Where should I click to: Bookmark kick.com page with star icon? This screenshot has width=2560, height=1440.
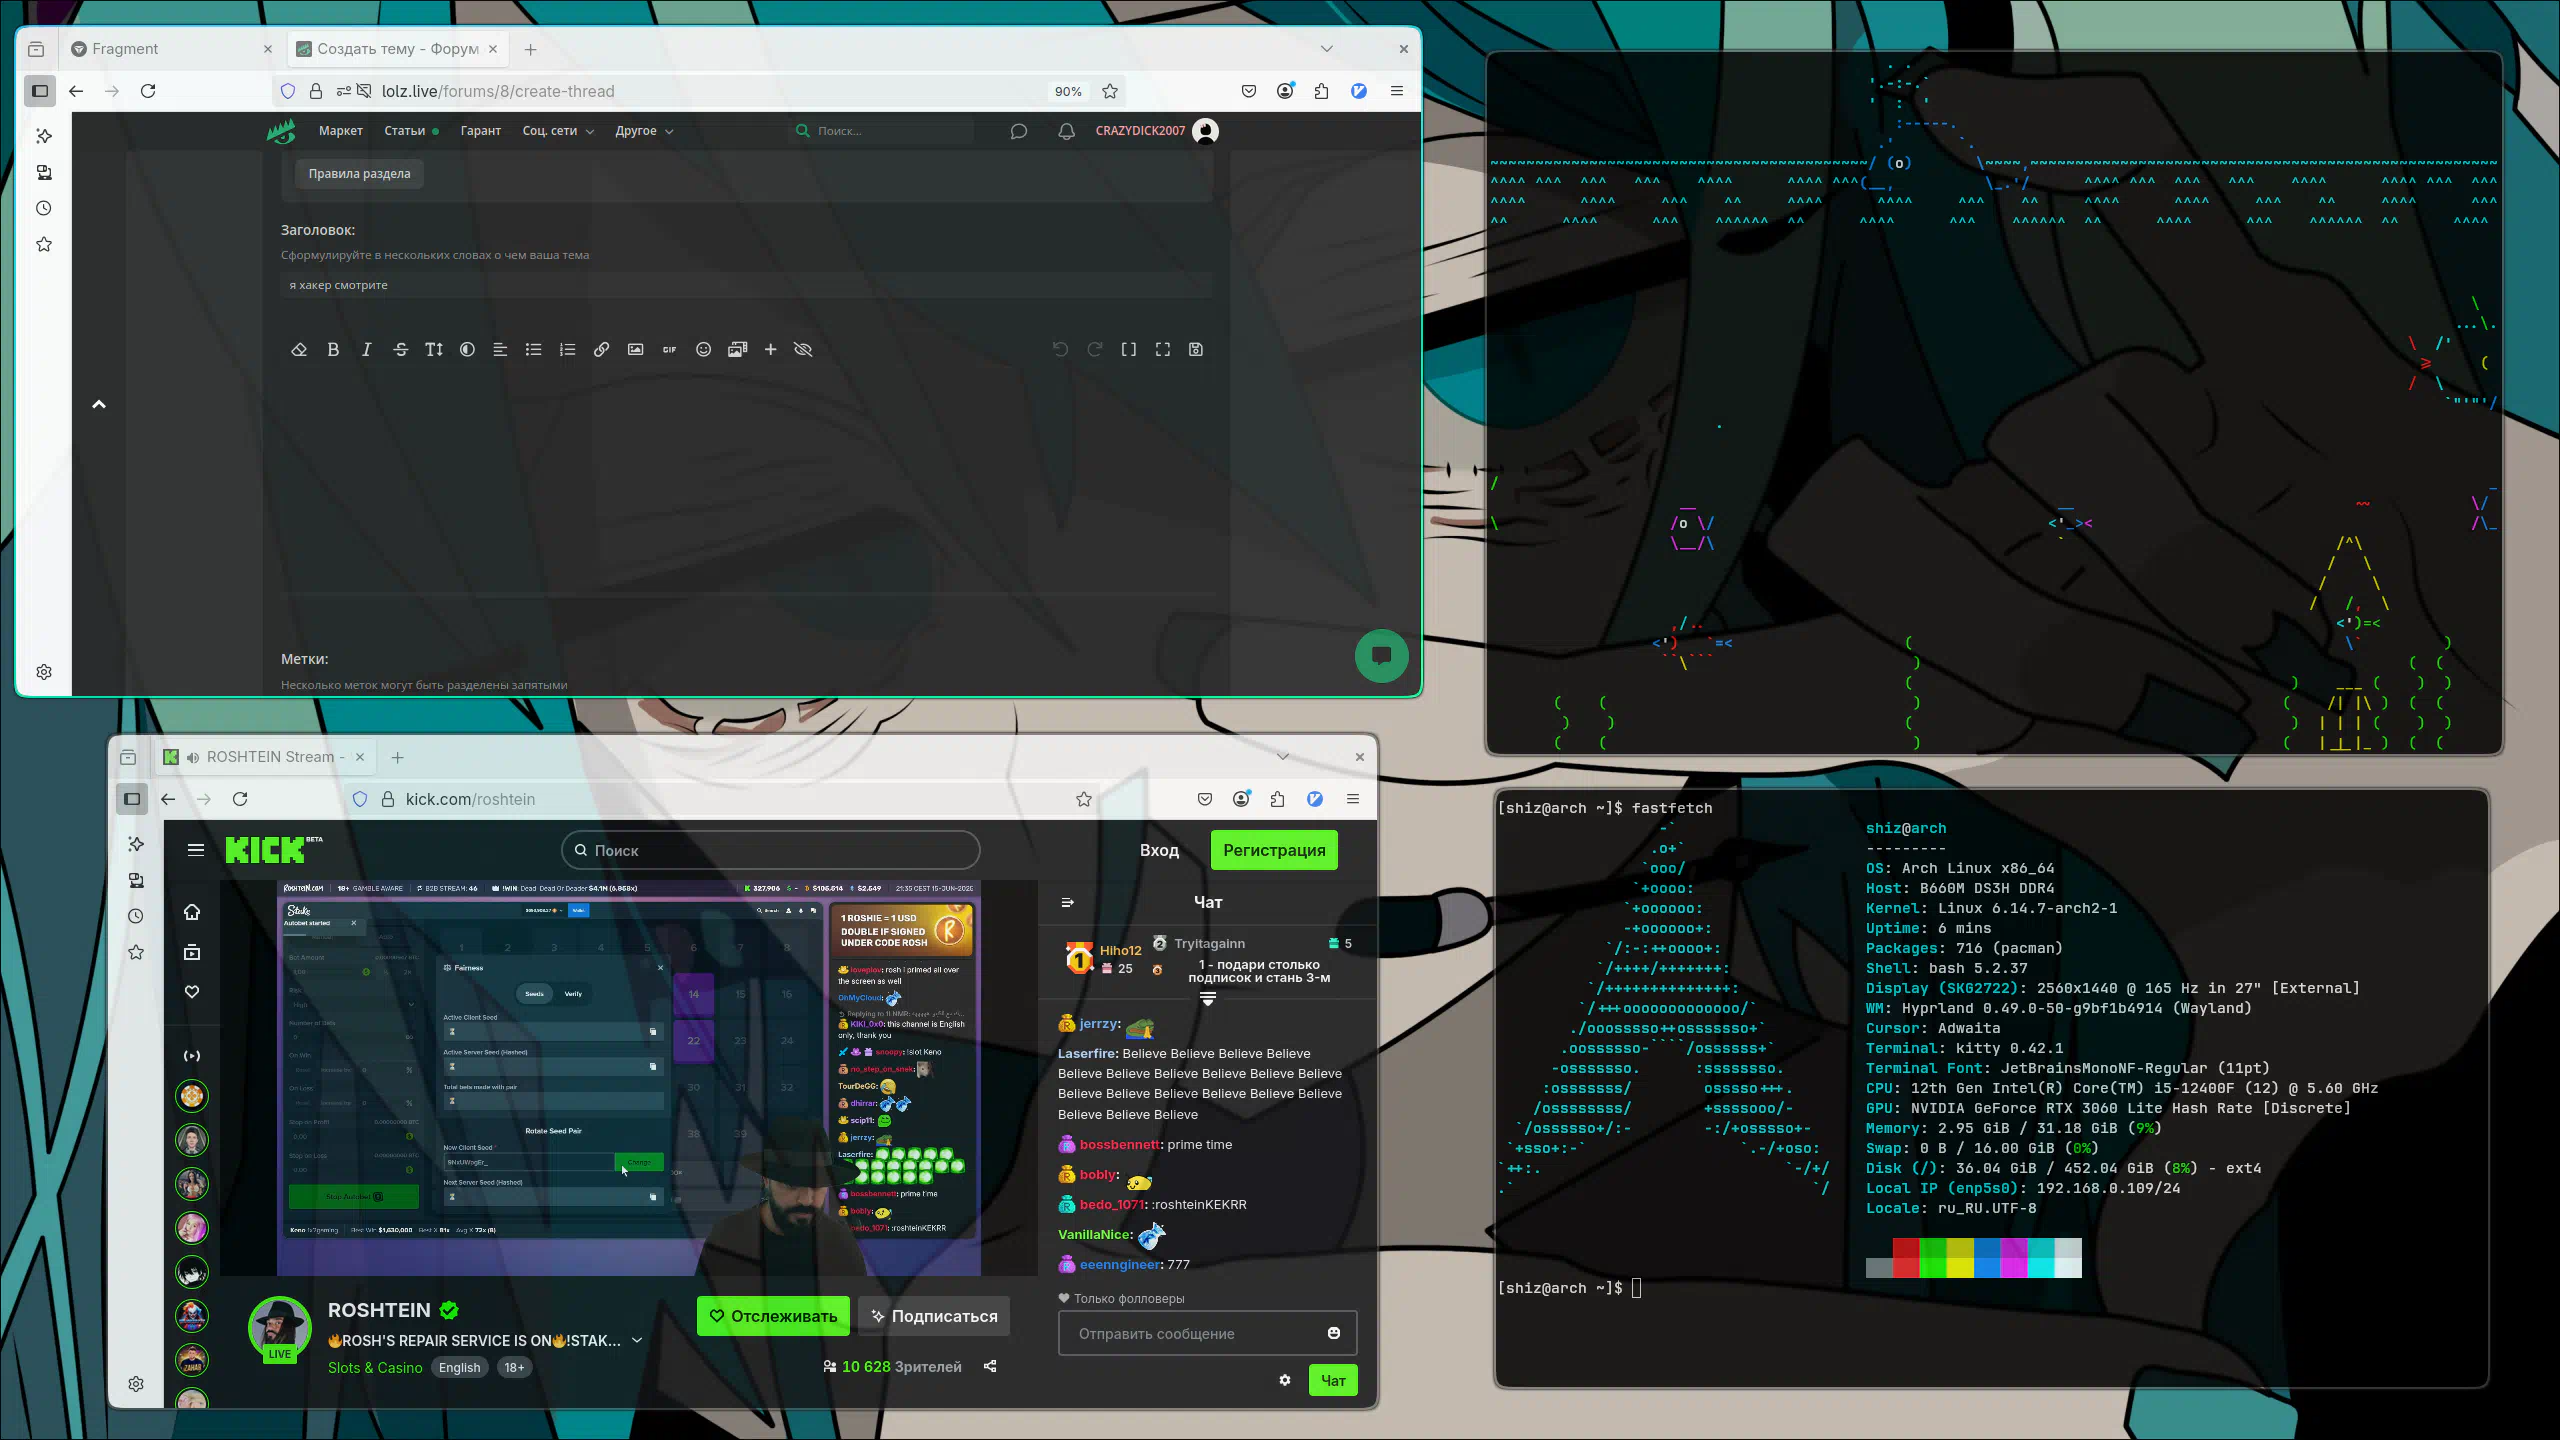tap(1084, 799)
